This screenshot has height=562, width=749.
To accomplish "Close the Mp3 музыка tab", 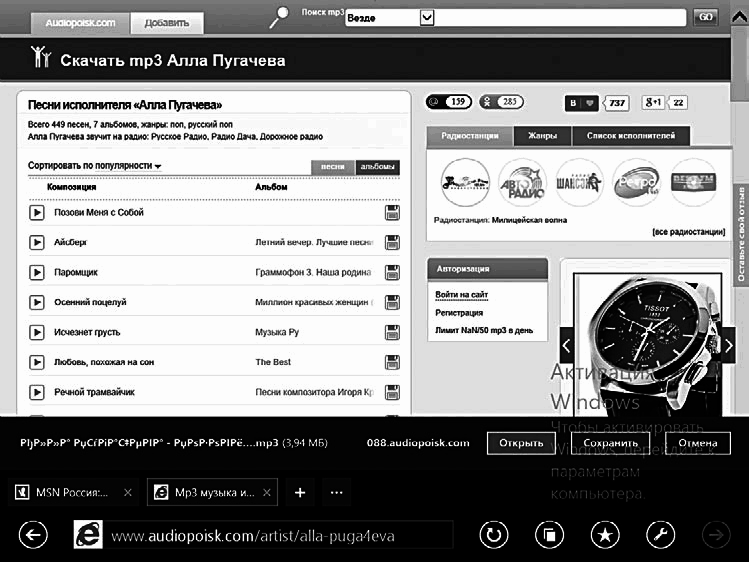I will click(267, 492).
